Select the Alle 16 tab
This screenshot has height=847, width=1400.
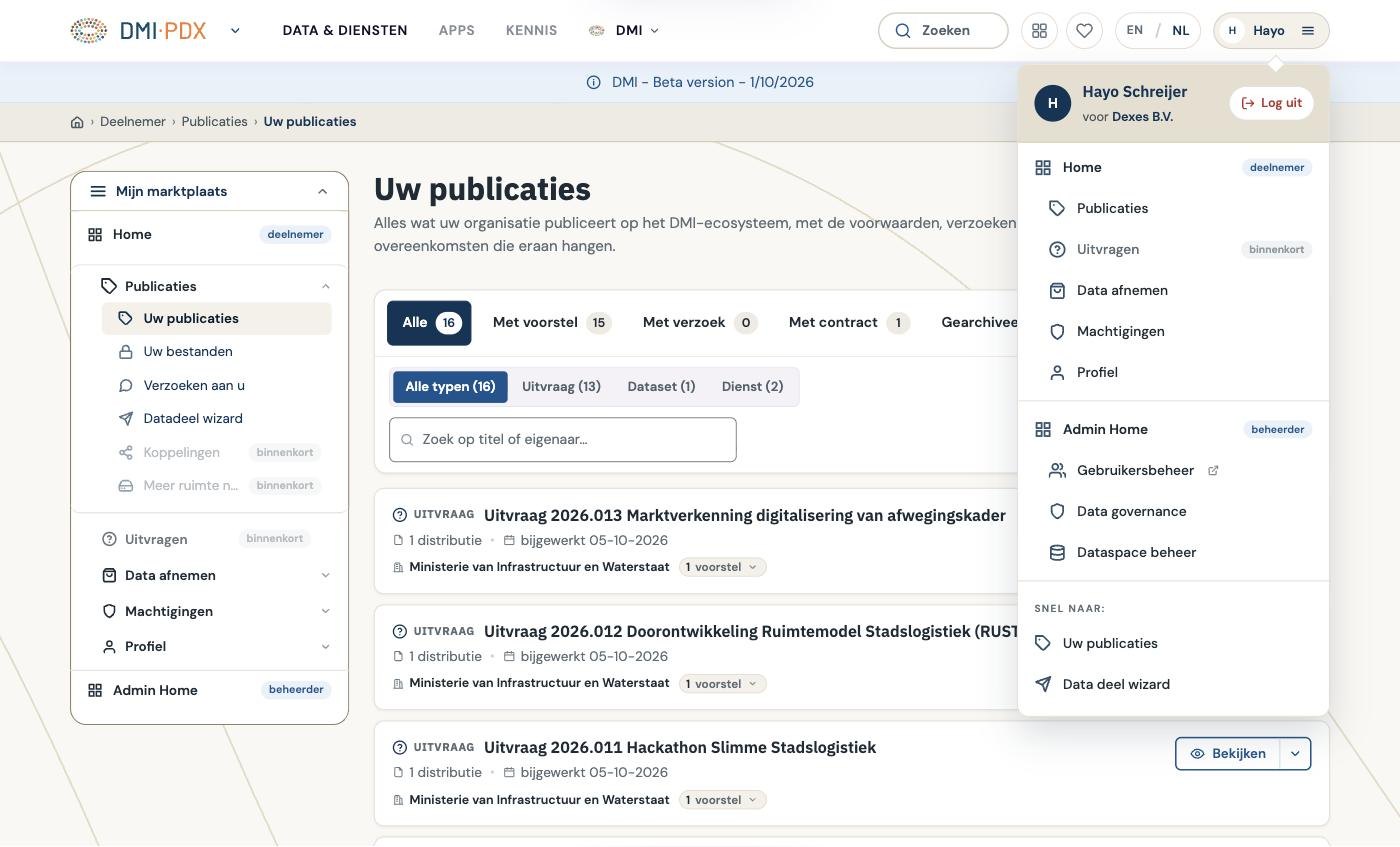click(x=429, y=323)
